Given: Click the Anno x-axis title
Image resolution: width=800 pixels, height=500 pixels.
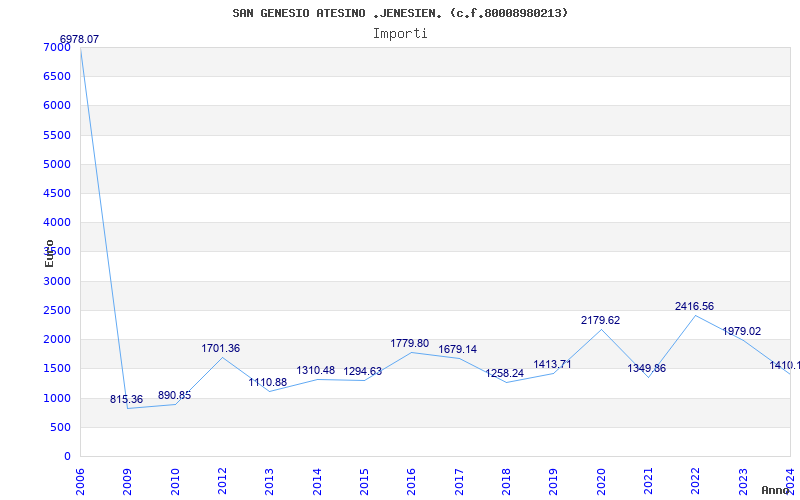Looking at the screenshot, I should [x=775, y=490].
